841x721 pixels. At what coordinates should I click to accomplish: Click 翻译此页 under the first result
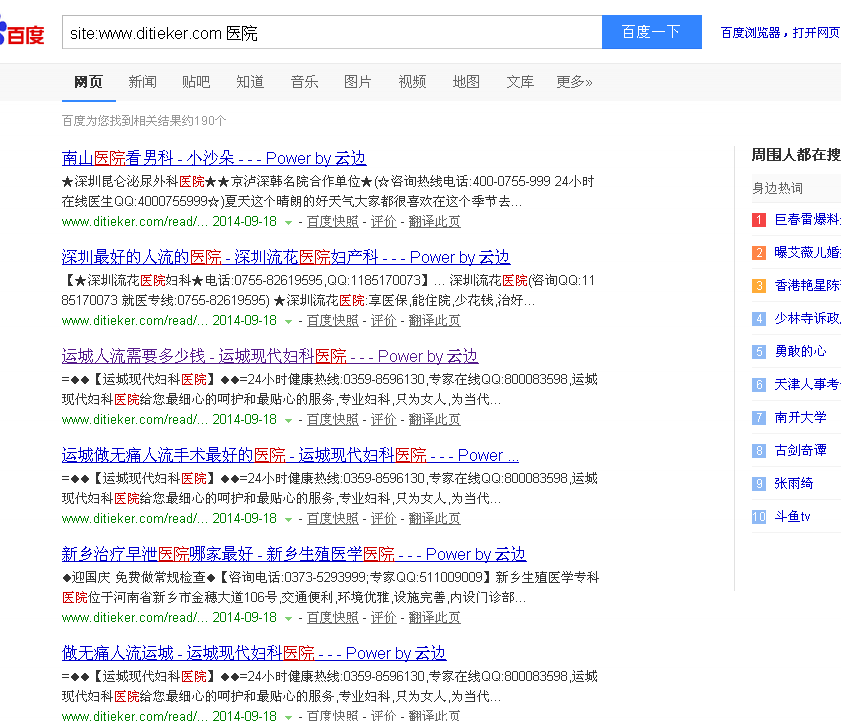coord(434,221)
